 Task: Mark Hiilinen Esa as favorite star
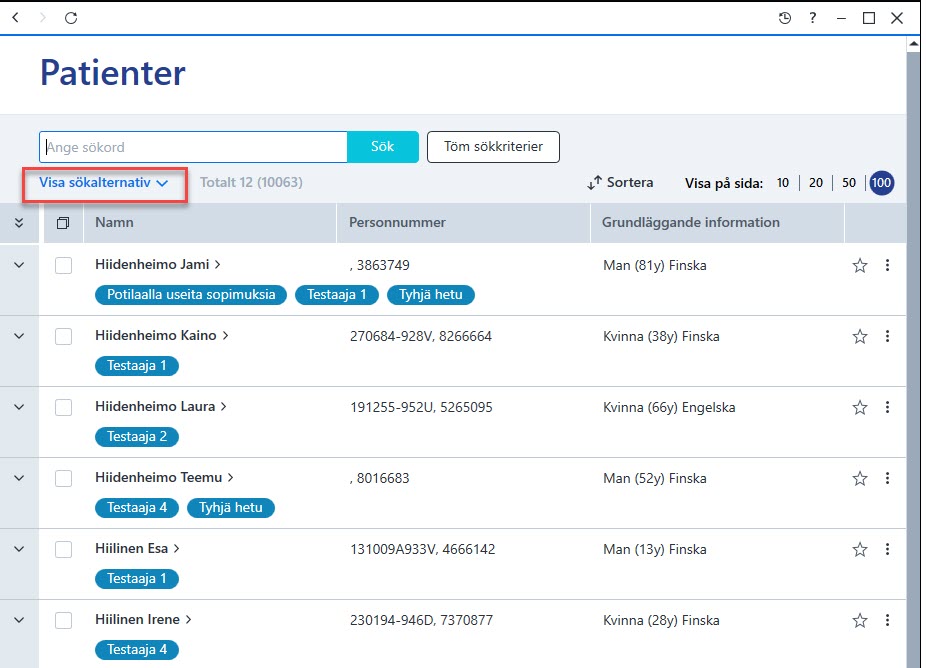[860, 549]
